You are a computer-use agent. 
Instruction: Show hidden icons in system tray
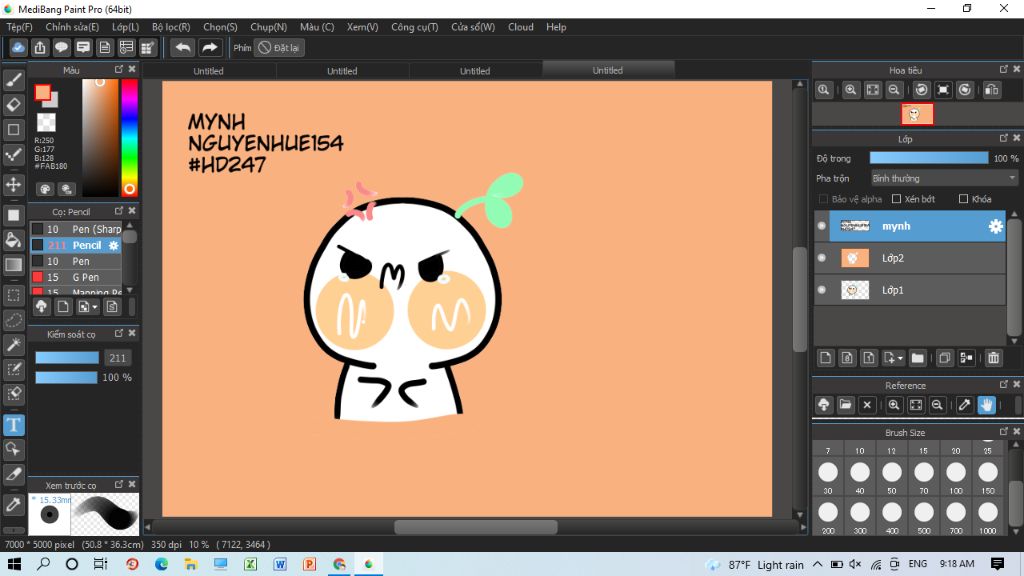pos(818,564)
